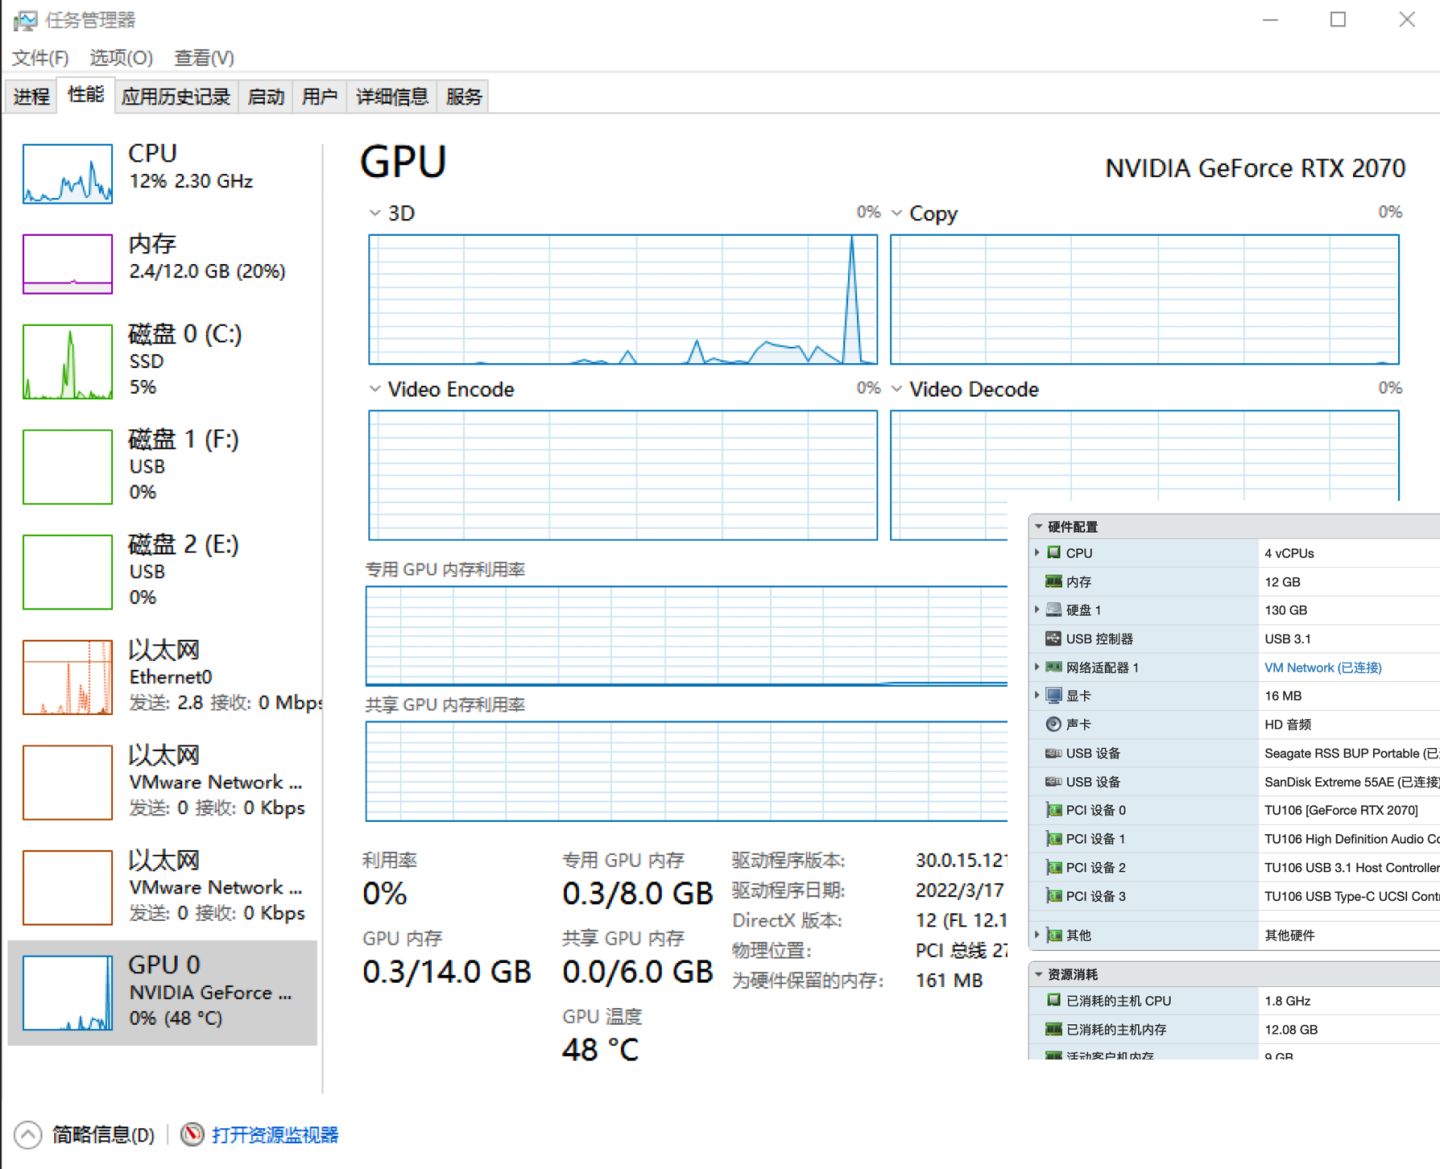Open the 选项(O) menu
This screenshot has height=1169, width=1440.
pyautogui.click(x=121, y=58)
